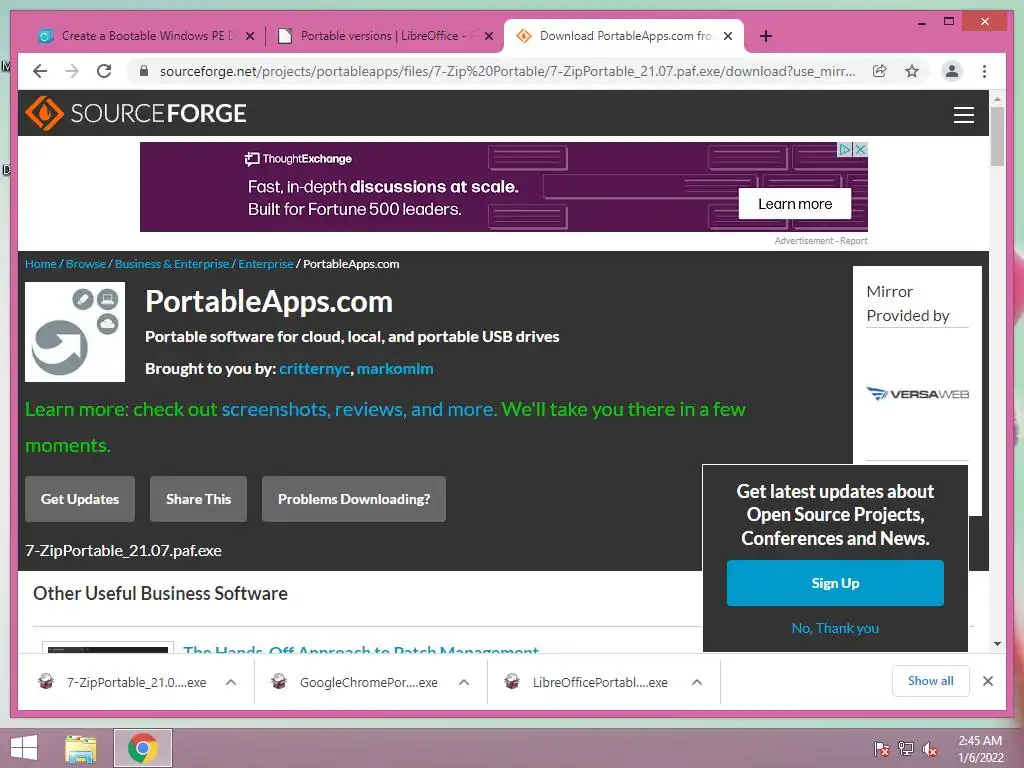
Task: Share this page via address bar icon
Action: tap(880, 71)
